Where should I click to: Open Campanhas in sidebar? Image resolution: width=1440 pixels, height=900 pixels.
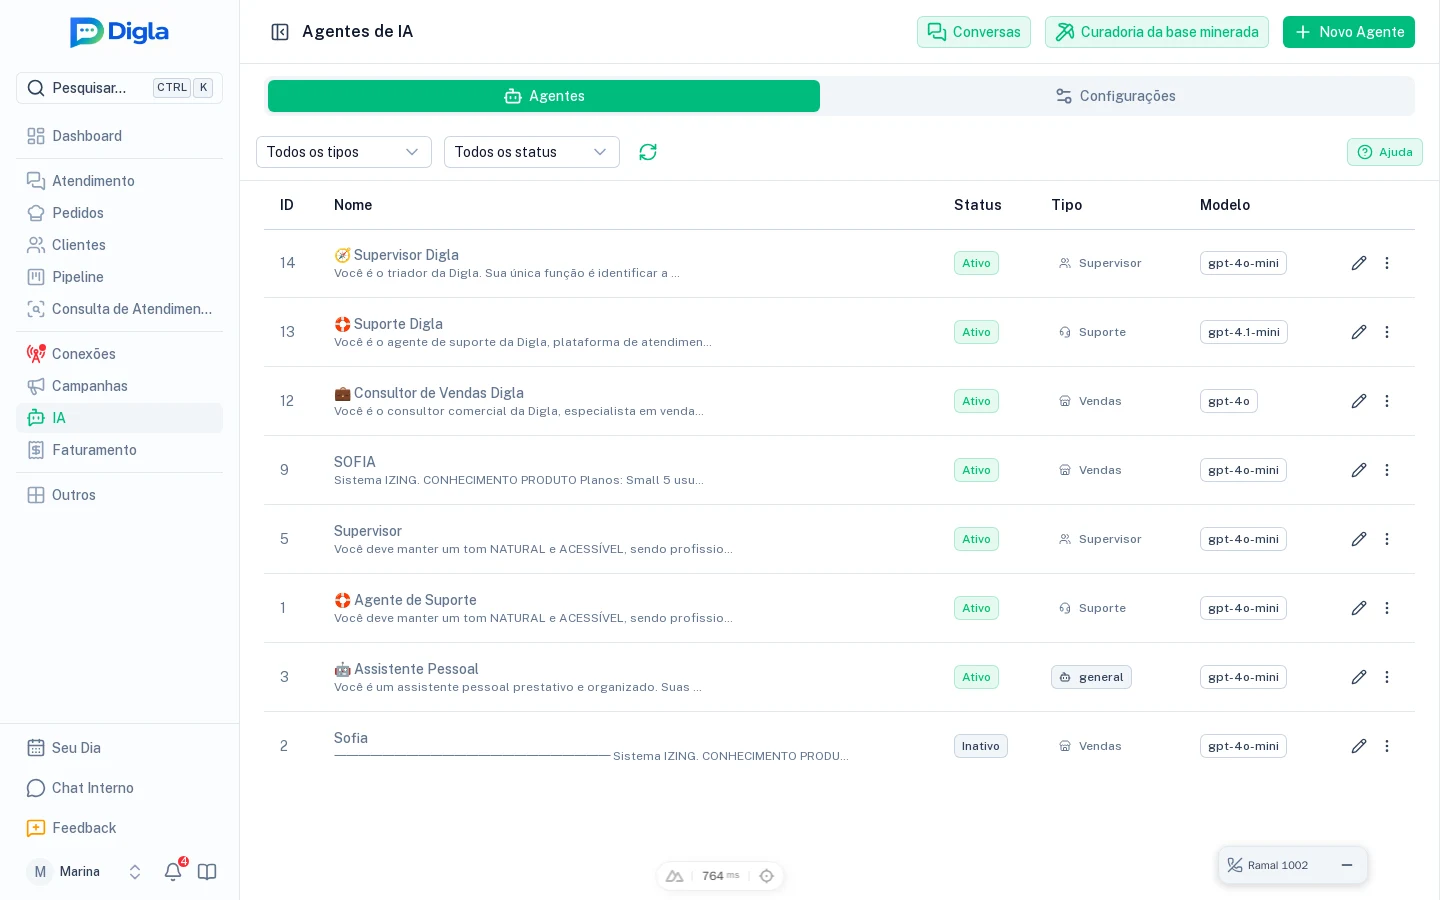[x=119, y=386]
